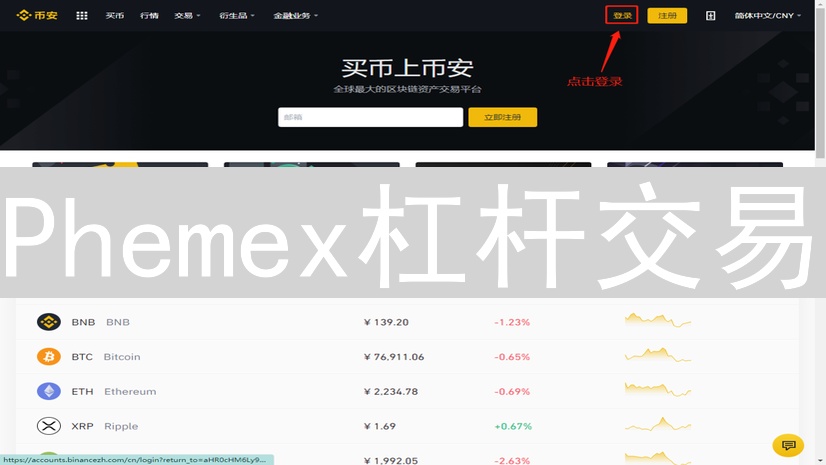Click the Bitcoin coin icon

coord(48,357)
